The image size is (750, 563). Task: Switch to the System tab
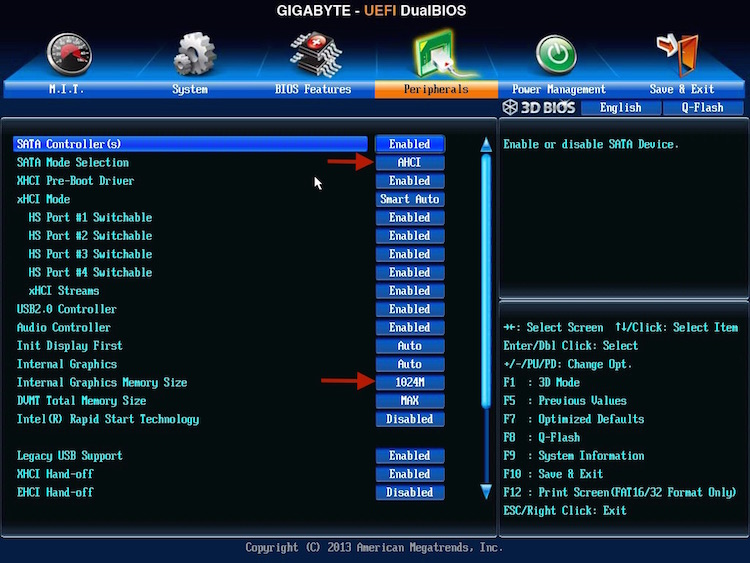[x=190, y=89]
